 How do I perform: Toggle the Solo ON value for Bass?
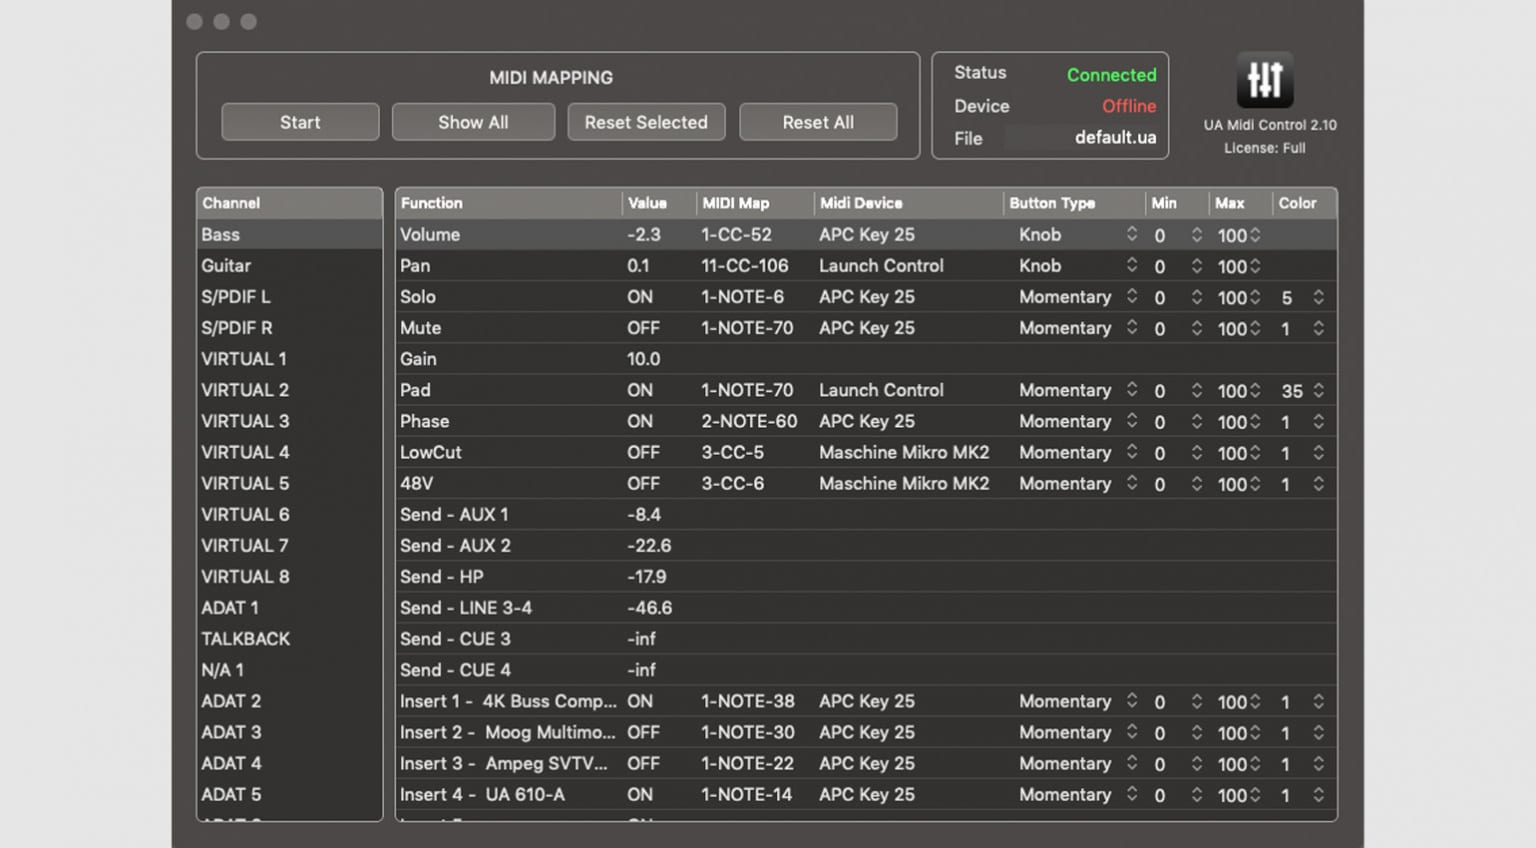tap(640, 296)
